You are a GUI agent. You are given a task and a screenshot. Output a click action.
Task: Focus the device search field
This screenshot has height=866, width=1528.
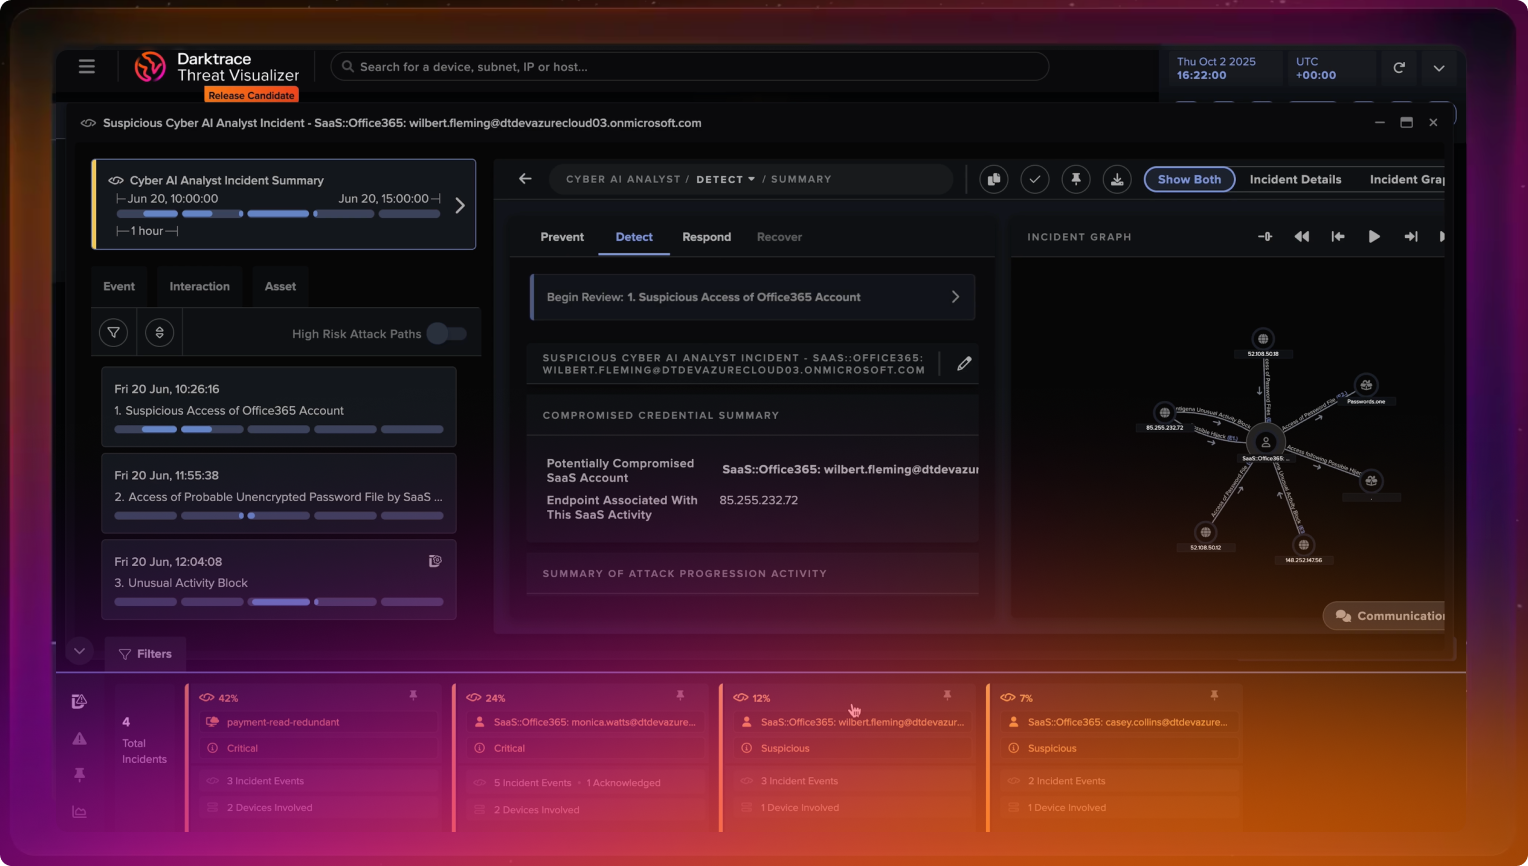[690, 67]
